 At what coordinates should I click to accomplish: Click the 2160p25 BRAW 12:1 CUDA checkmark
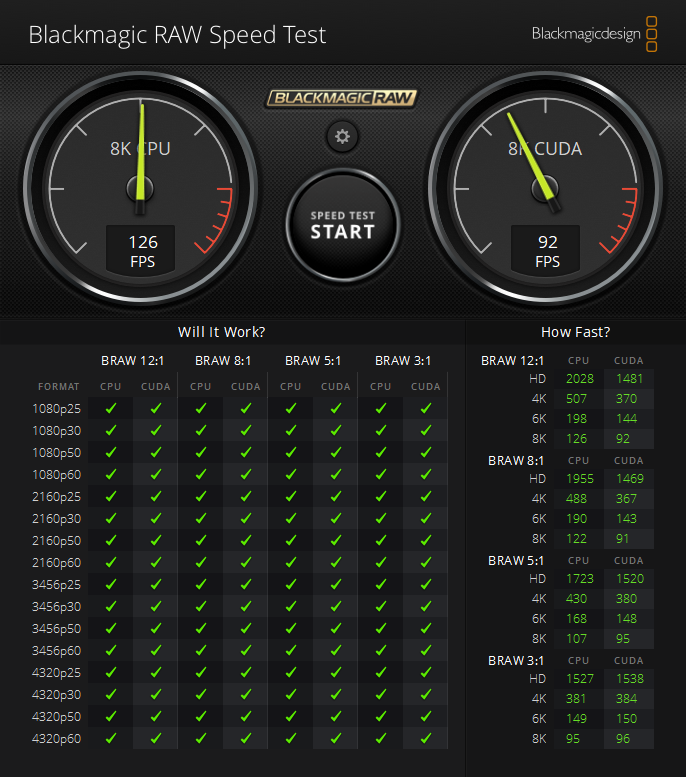156,497
